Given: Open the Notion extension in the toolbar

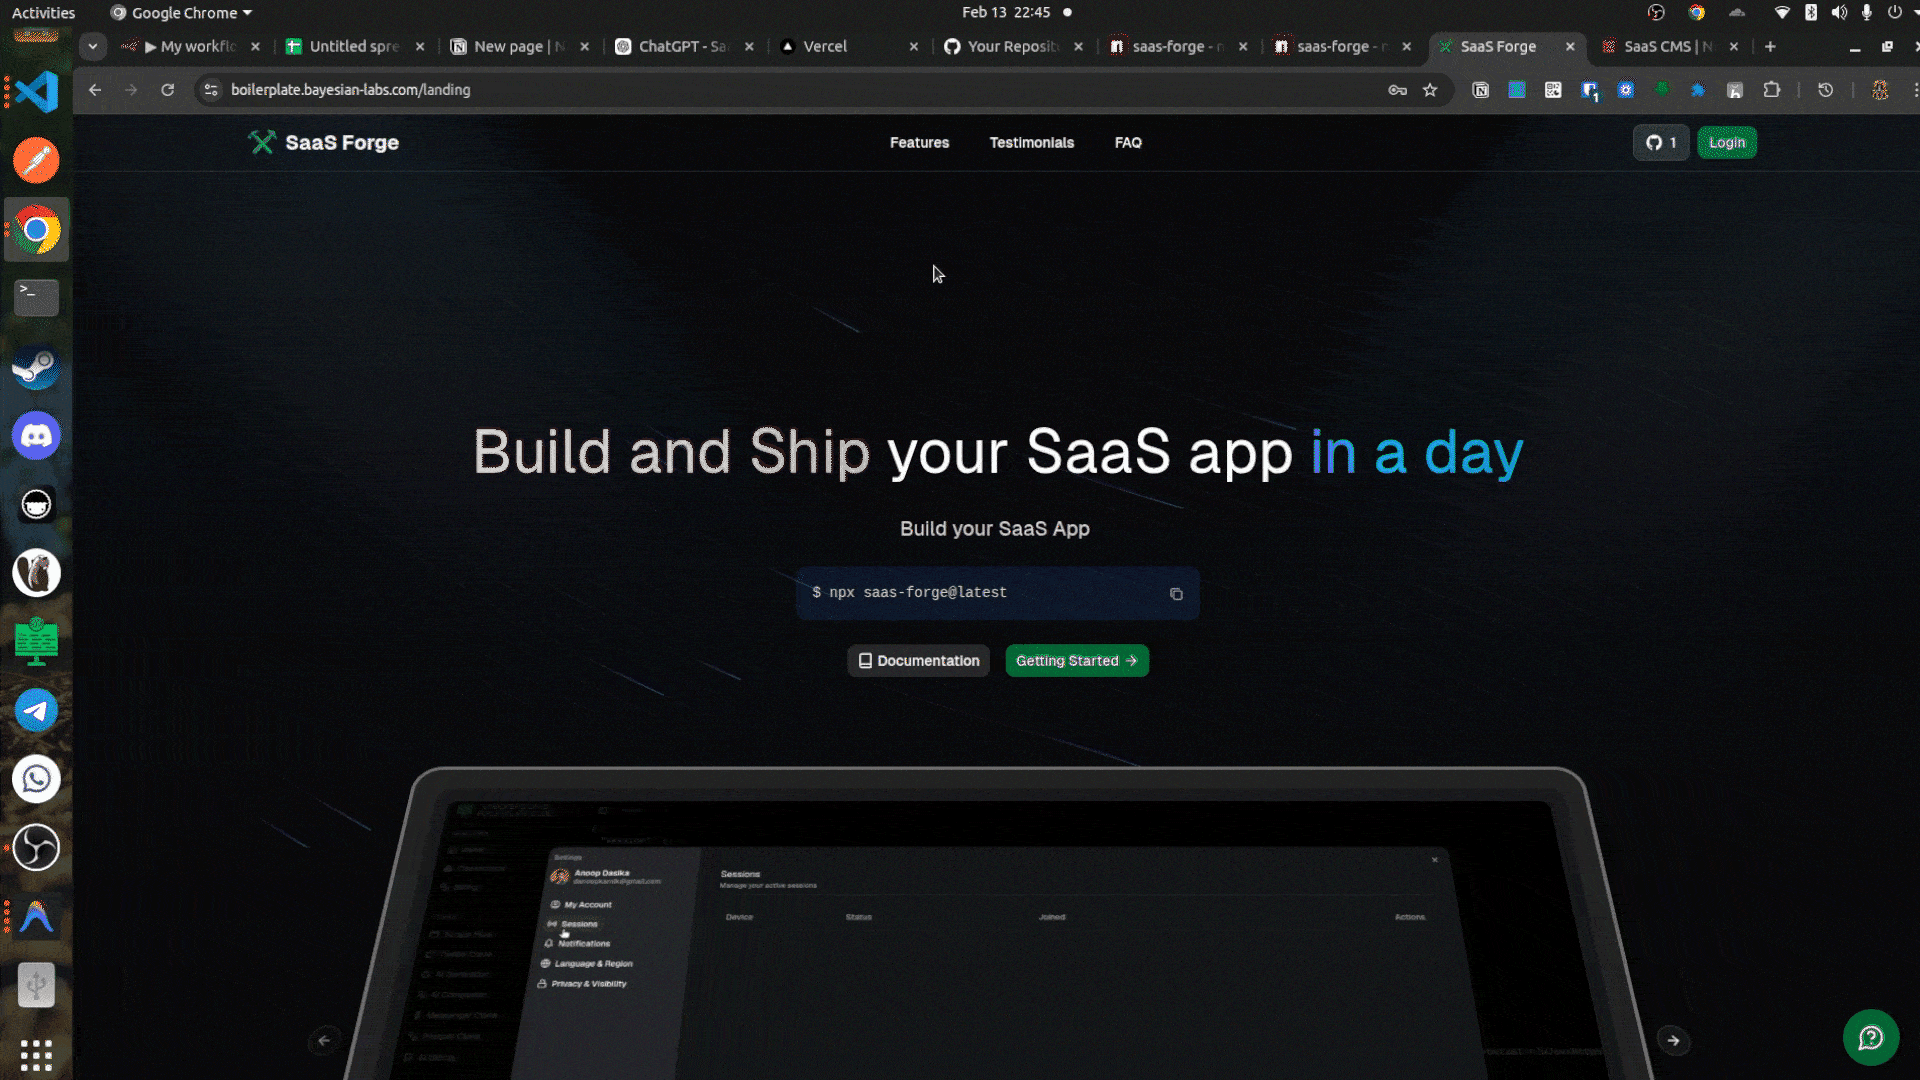Looking at the screenshot, I should pyautogui.click(x=1480, y=90).
